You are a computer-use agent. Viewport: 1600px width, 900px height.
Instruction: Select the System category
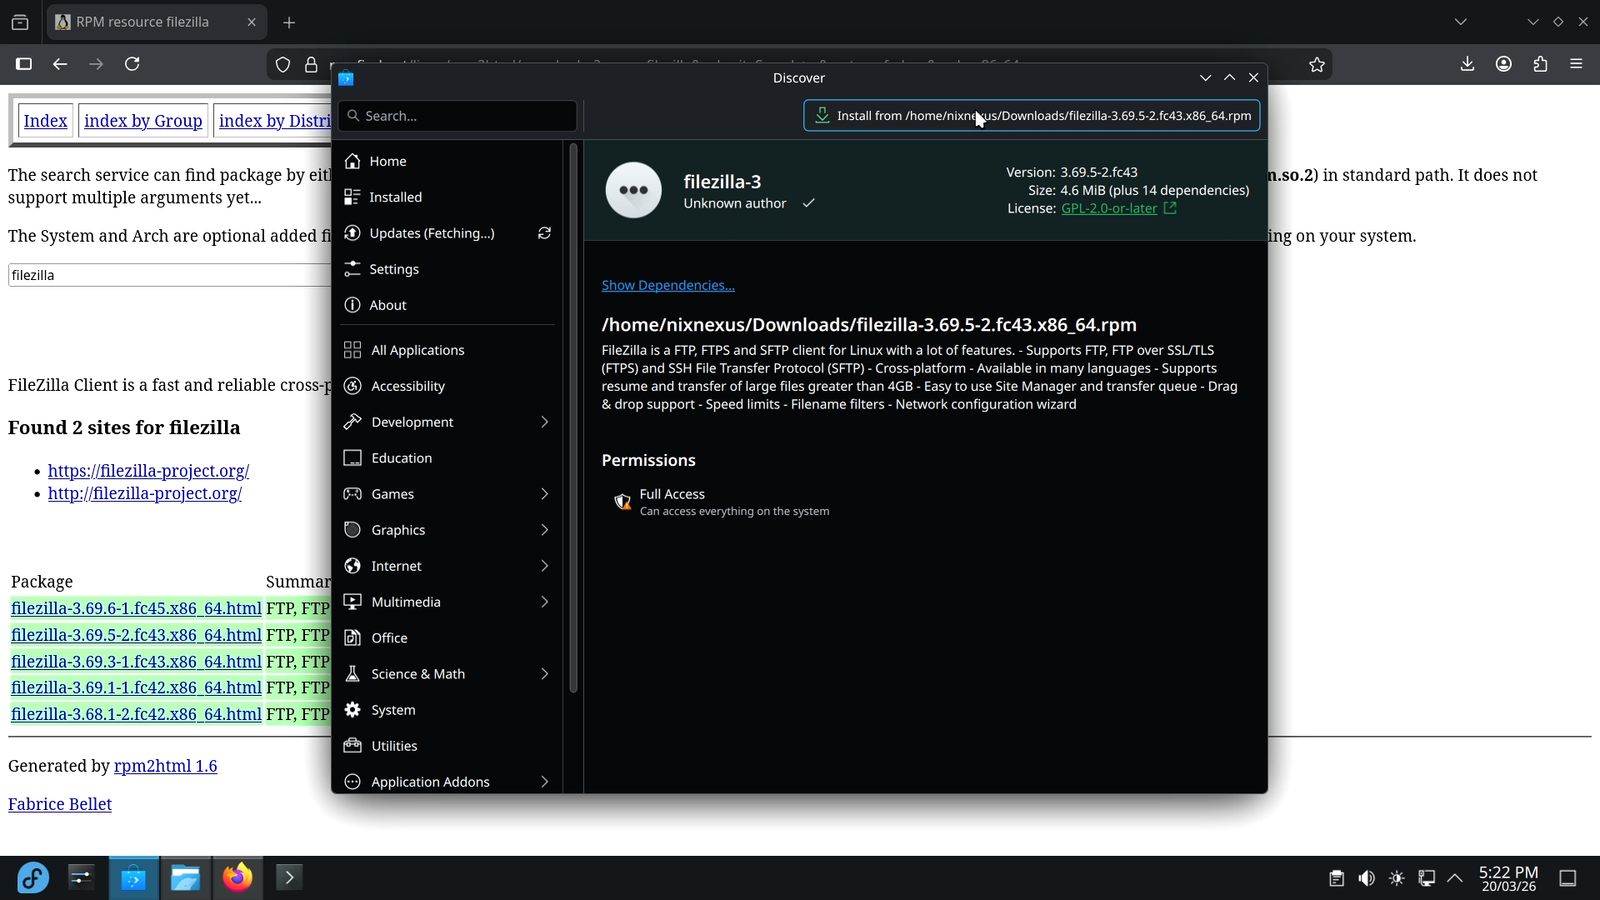tap(447, 710)
